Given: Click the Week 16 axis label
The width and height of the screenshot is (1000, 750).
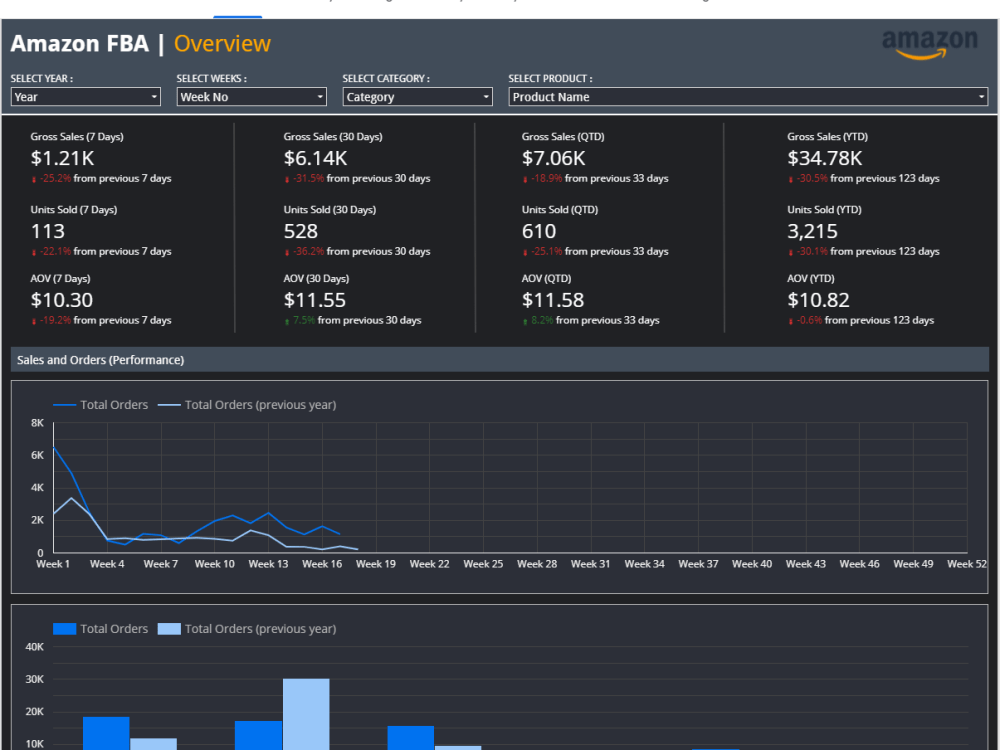Looking at the screenshot, I should point(322,564).
